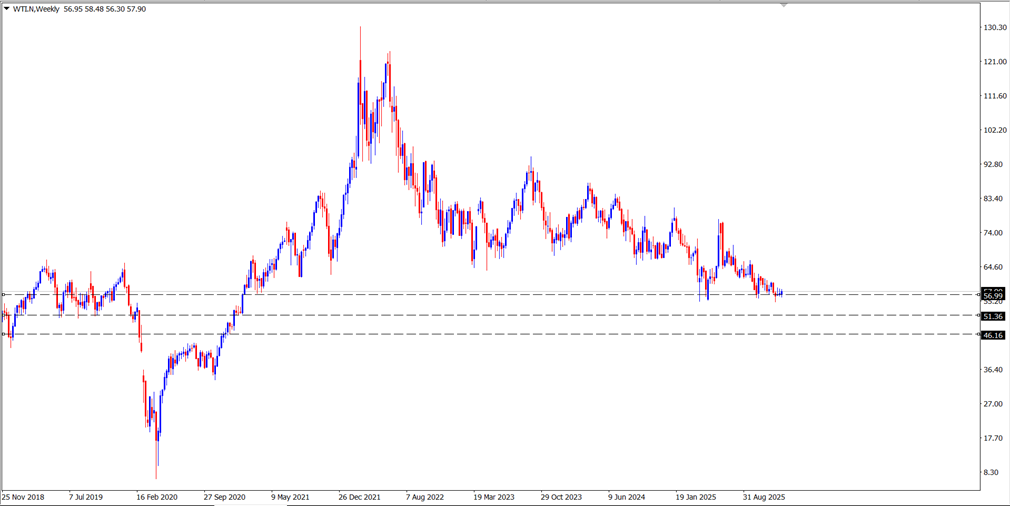Open the dropdown arrow beside WTI.N,Weekly
The height and width of the screenshot is (506, 1010).
[x=6, y=9]
